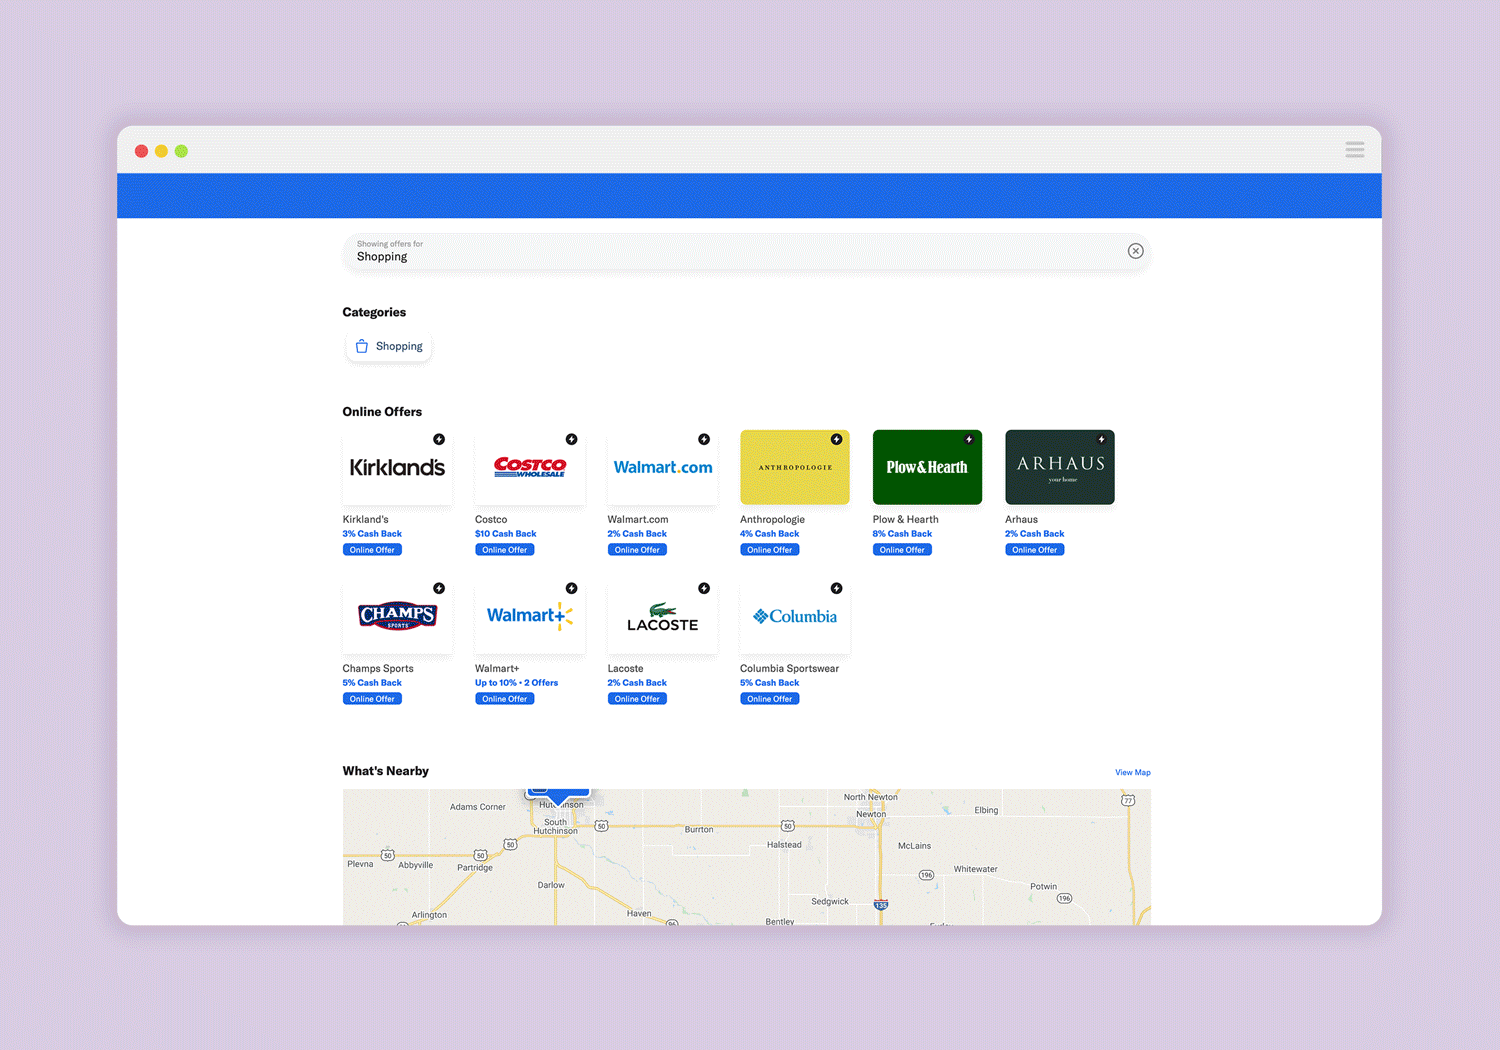Click Walmart.com 2% Cash Back text
This screenshot has width=1500, height=1050.
click(x=637, y=534)
